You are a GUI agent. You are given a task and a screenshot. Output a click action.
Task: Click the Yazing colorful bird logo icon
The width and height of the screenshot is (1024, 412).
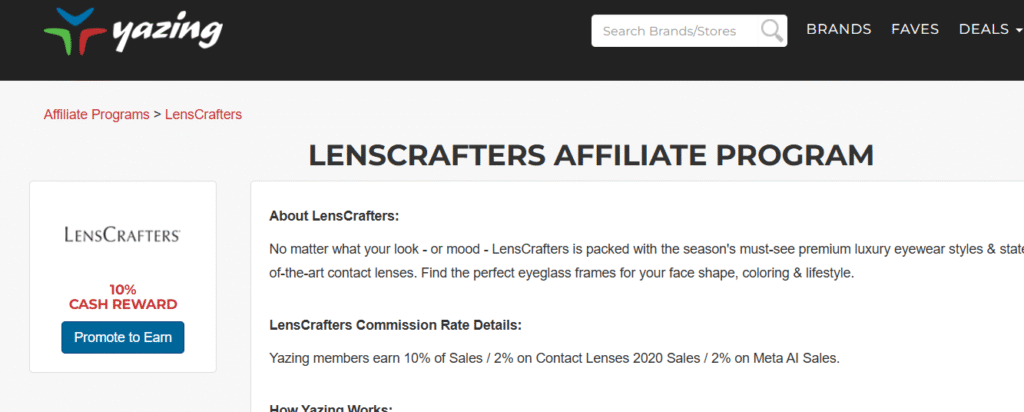[x=74, y=31]
